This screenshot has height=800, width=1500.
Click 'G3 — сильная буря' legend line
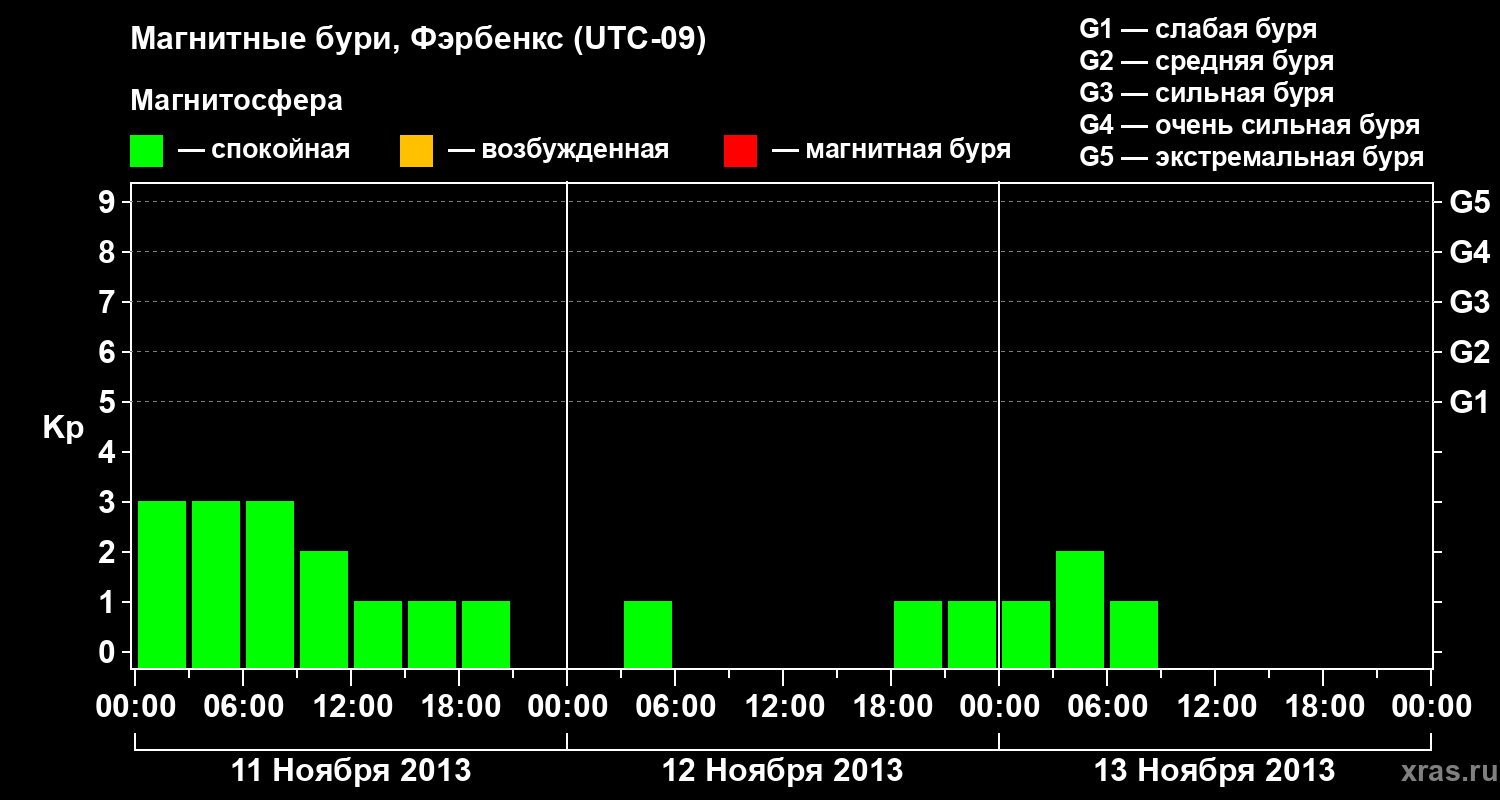pos(1207,93)
